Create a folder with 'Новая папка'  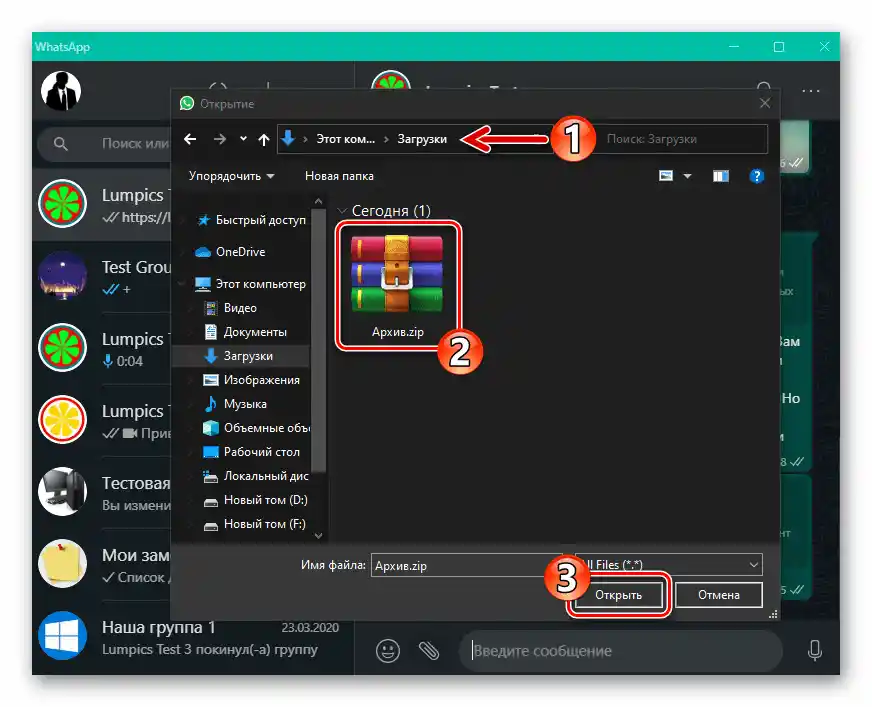(x=339, y=176)
